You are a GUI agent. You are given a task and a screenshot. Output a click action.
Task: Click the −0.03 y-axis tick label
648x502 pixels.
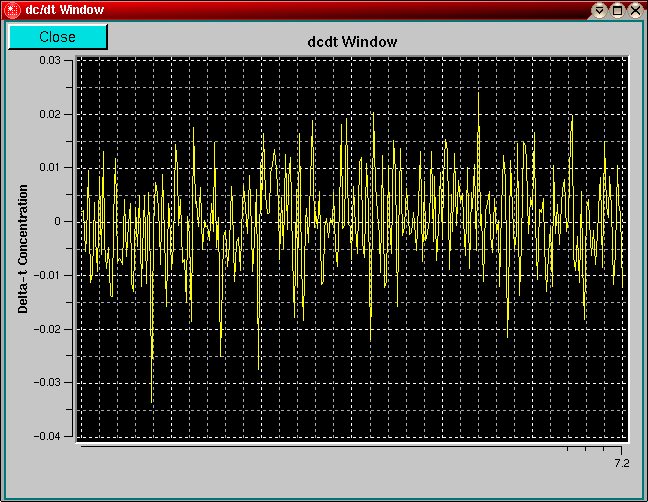45,382
